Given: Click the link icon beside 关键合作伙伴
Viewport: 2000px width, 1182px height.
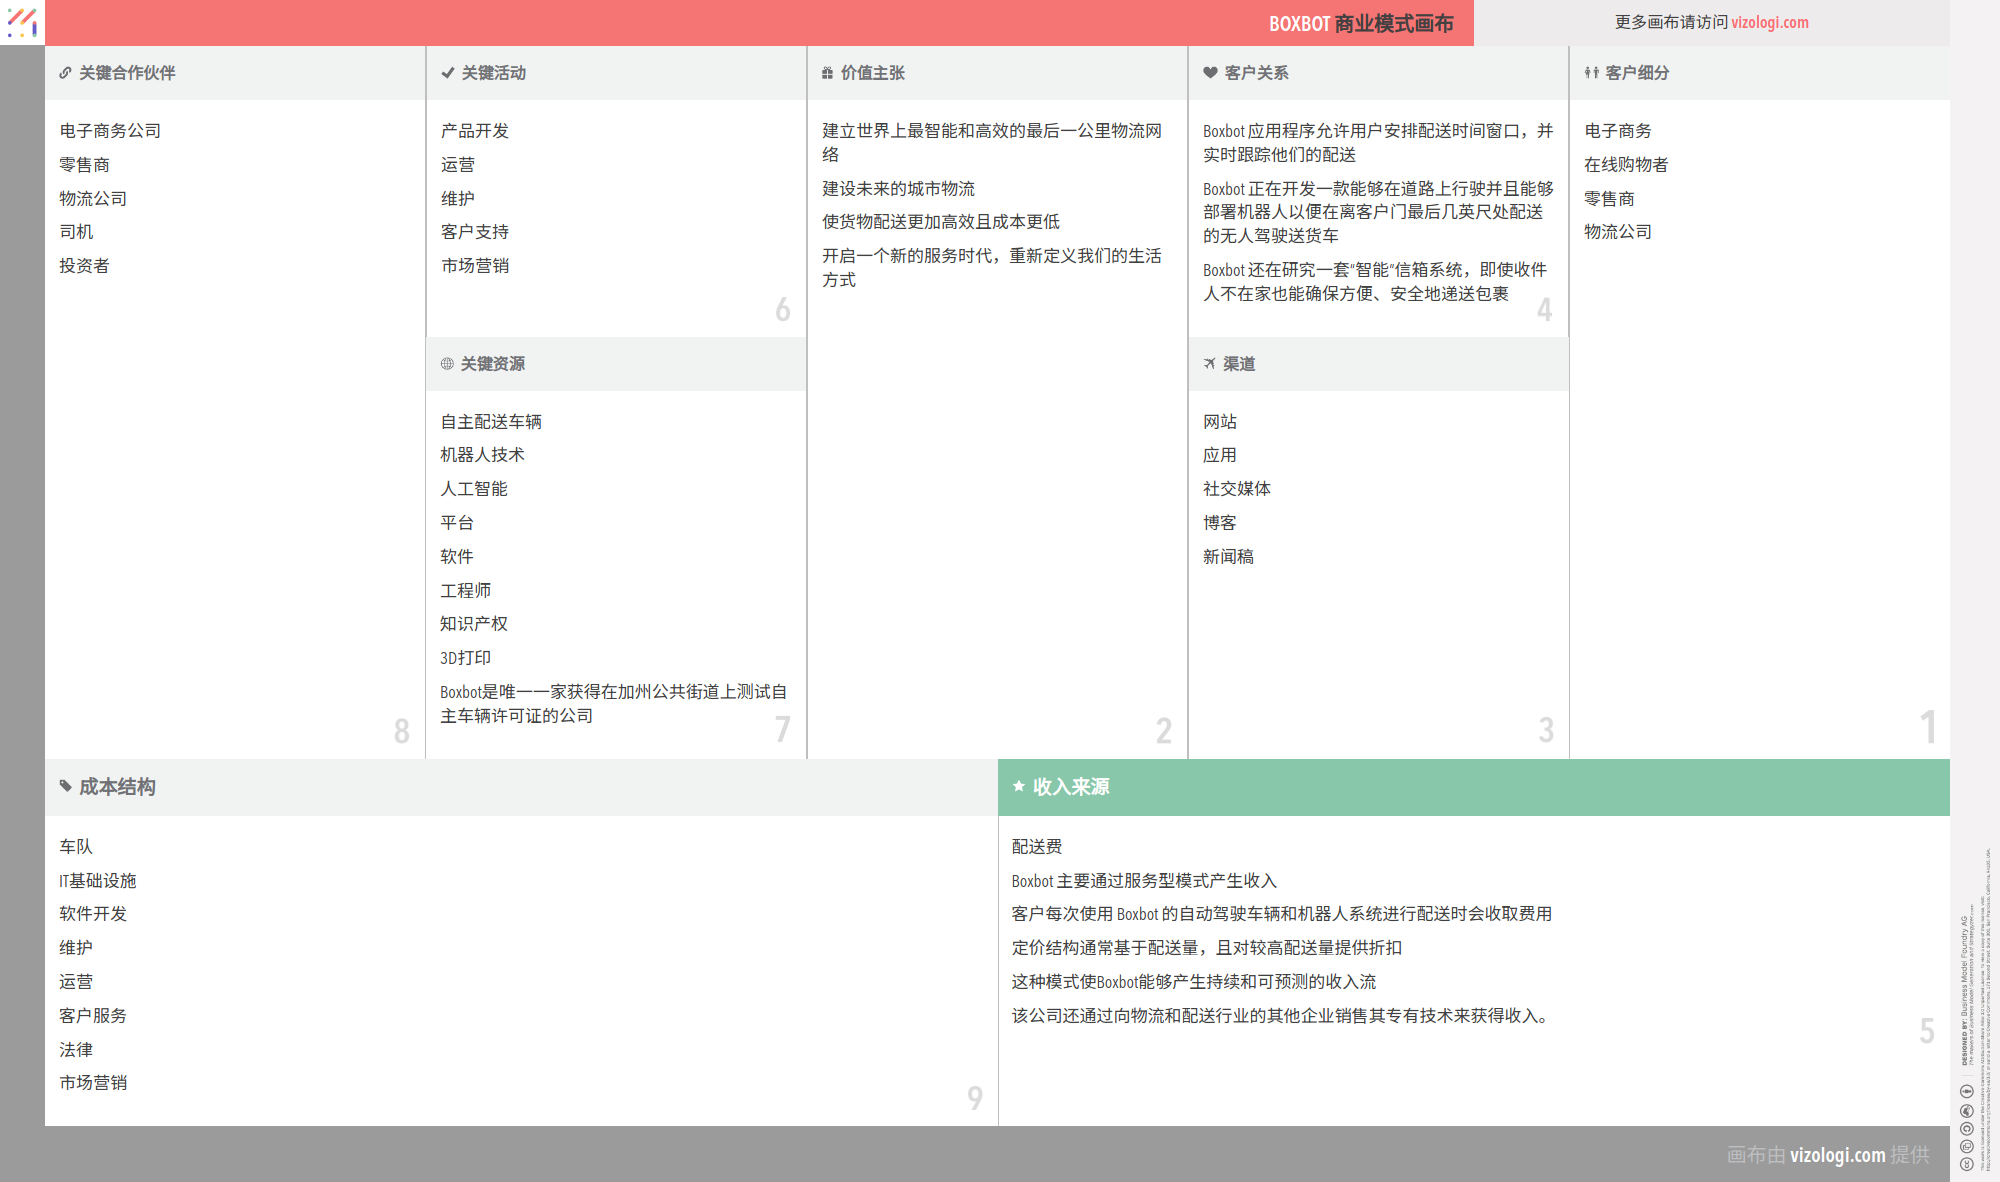Looking at the screenshot, I should point(65,73).
